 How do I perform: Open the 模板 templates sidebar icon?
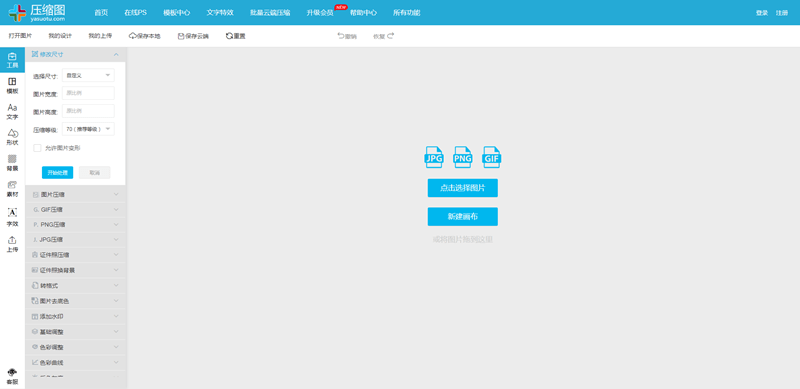(12, 85)
